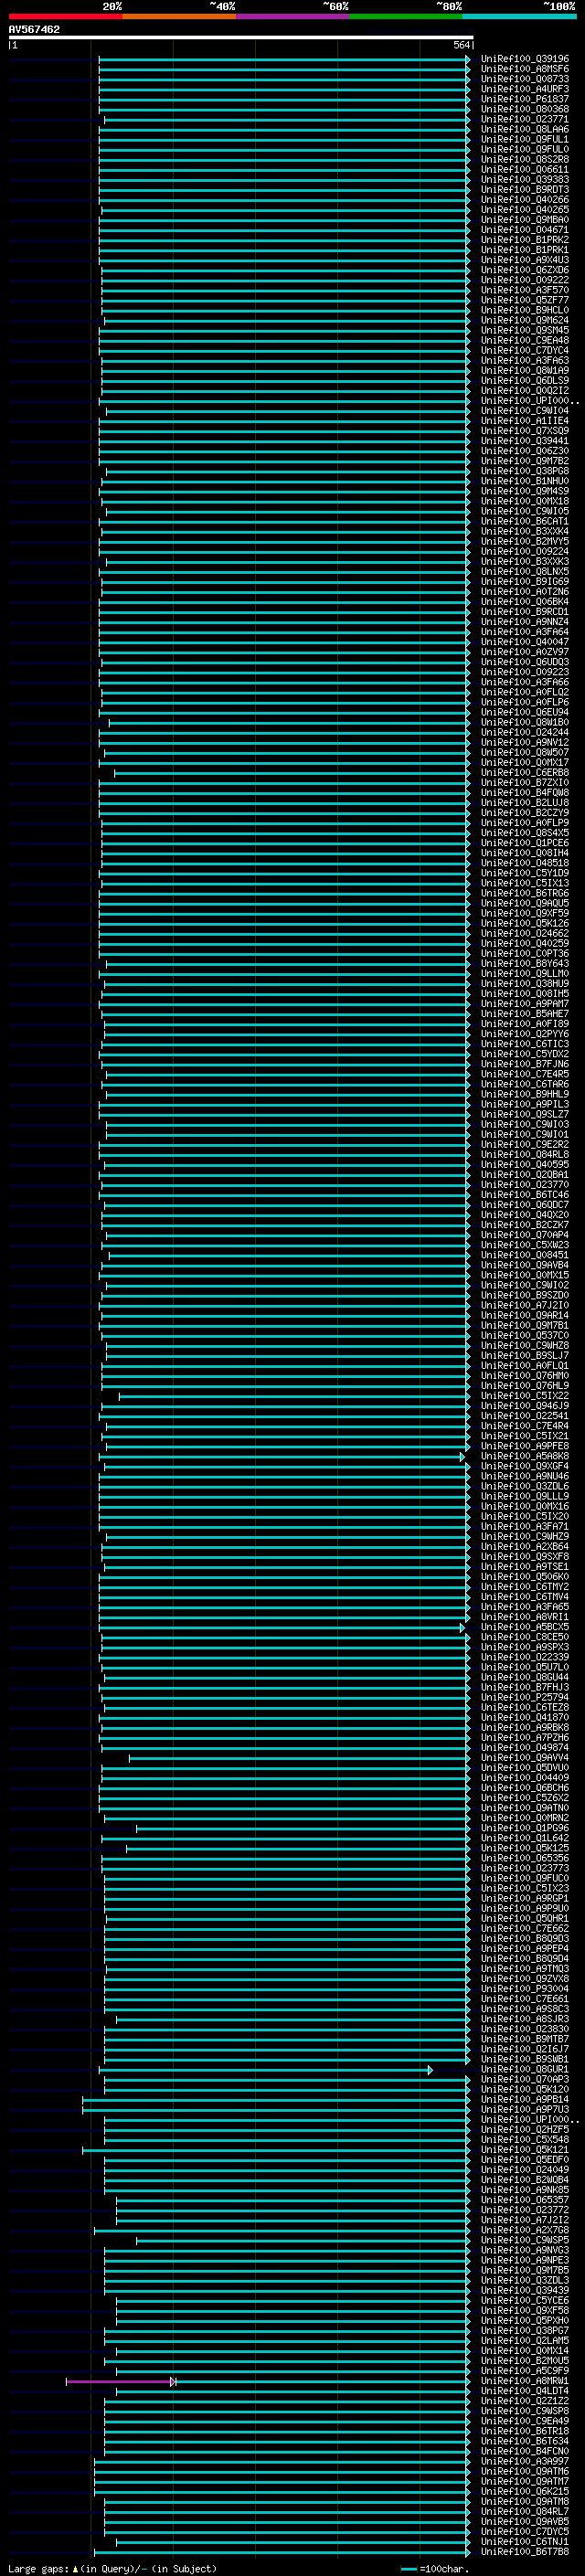Select hit label UniRef100_B7FHJ3
The height and width of the screenshot is (2576, 585).
click(524, 1687)
